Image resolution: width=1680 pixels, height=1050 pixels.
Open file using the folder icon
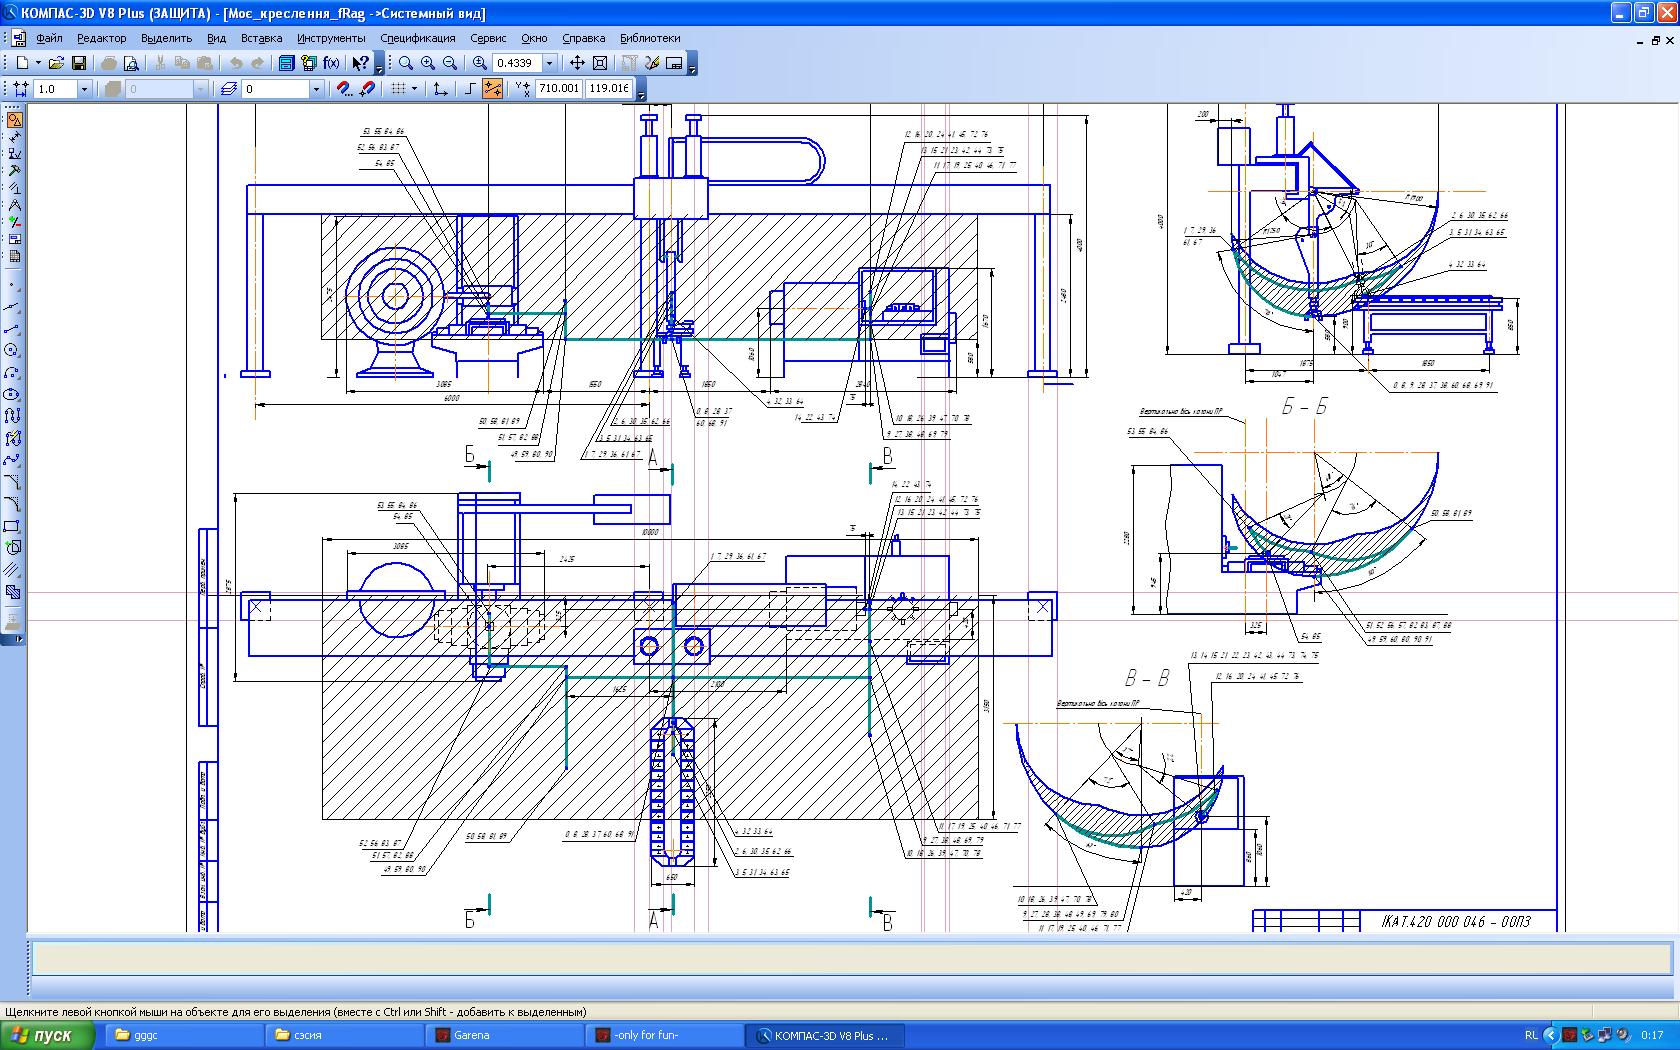(x=56, y=63)
